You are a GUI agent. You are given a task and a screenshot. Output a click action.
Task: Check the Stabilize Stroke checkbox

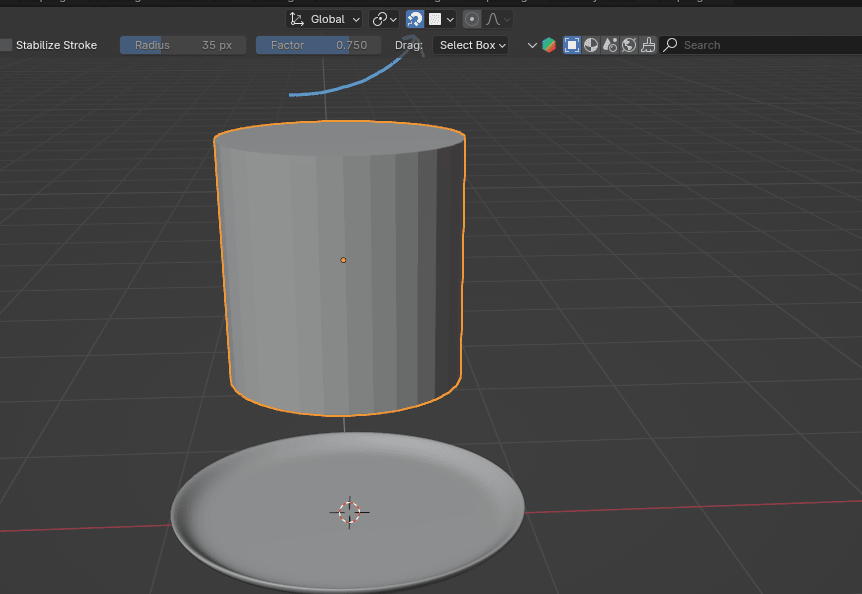[7, 45]
